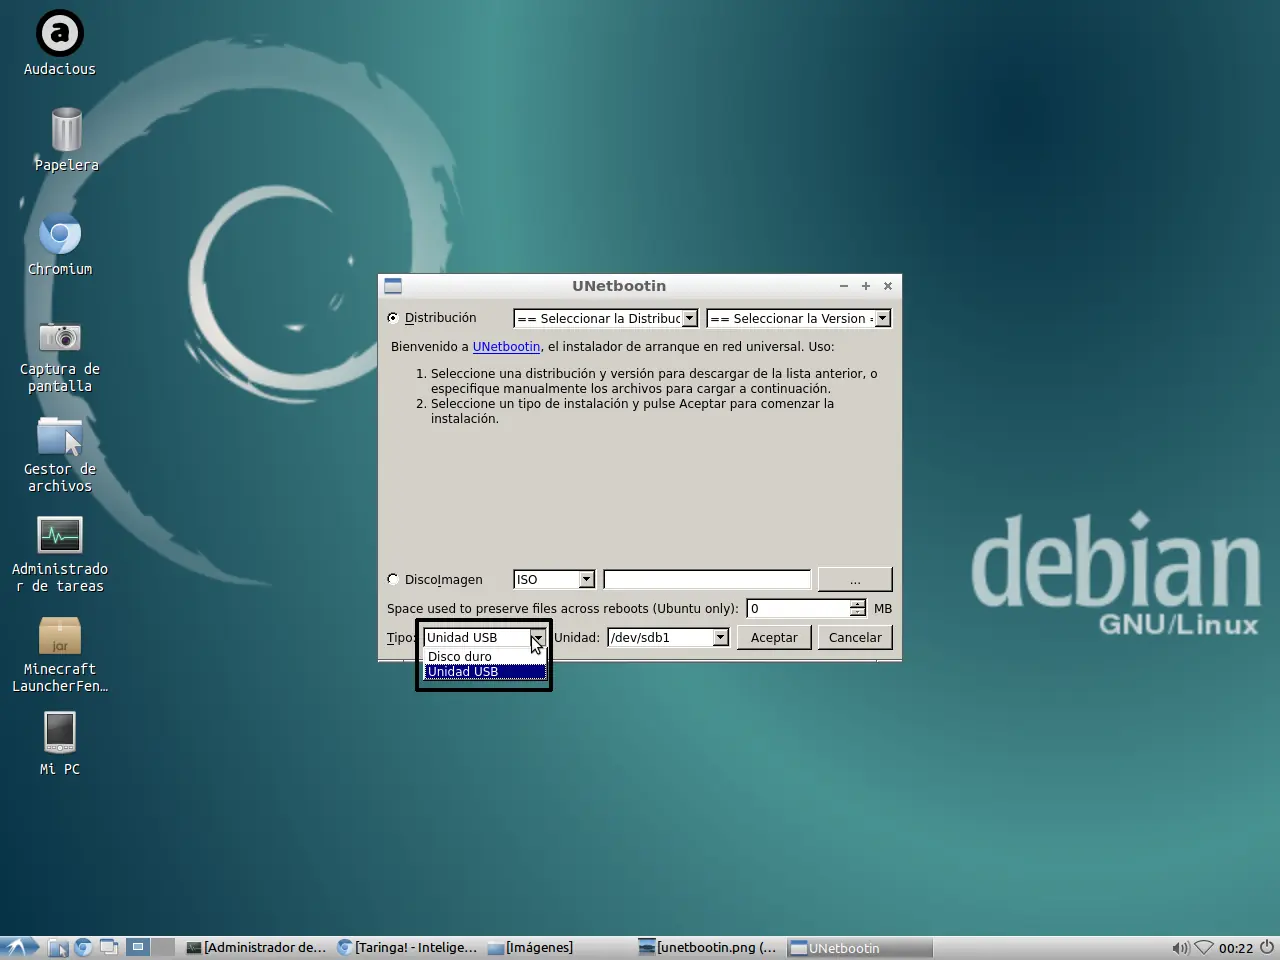
Task: Decrease the persistence MB spinner value
Action: pyautogui.click(x=858, y=612)
